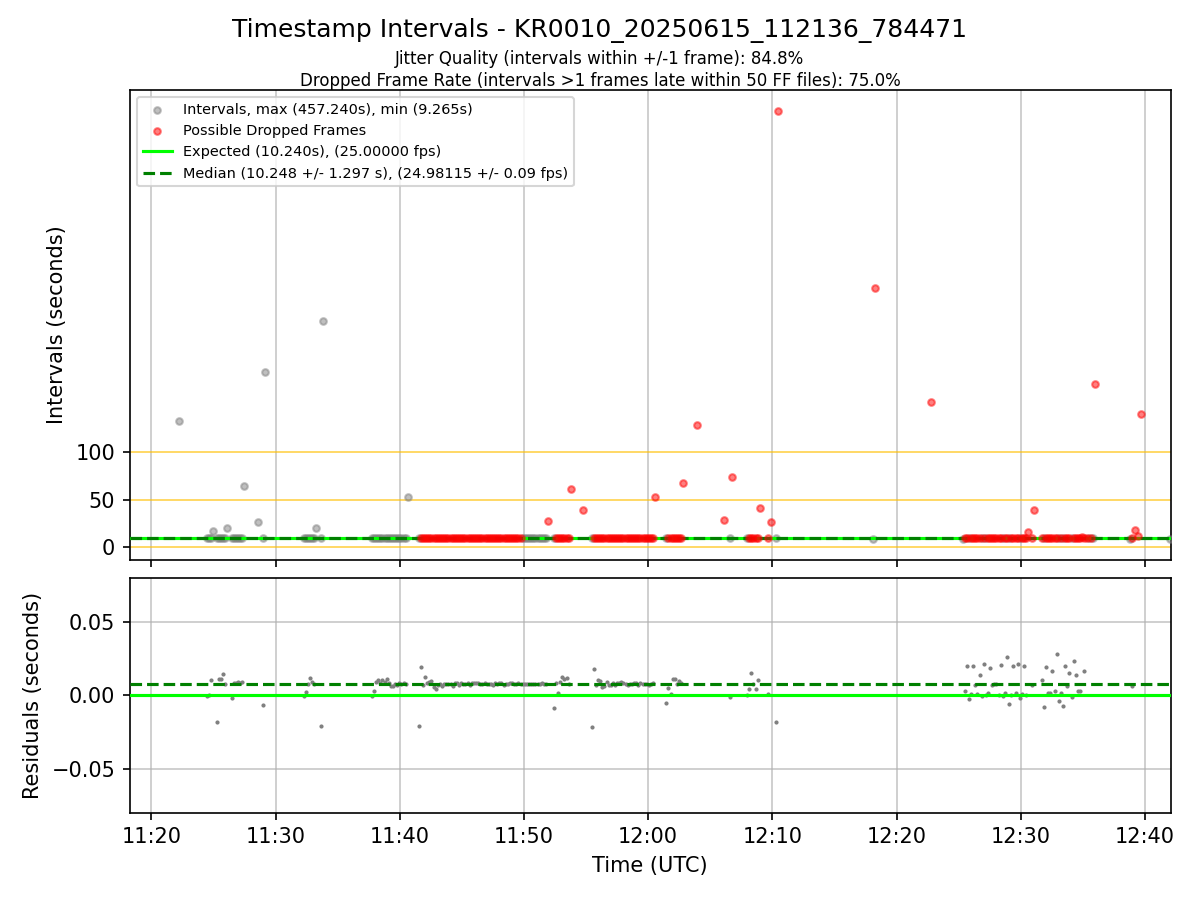Select the 'Expected (10.240s), (25.00000 fps)' legend entry
The image size is (1200, 900).
[x=312, y=151]
